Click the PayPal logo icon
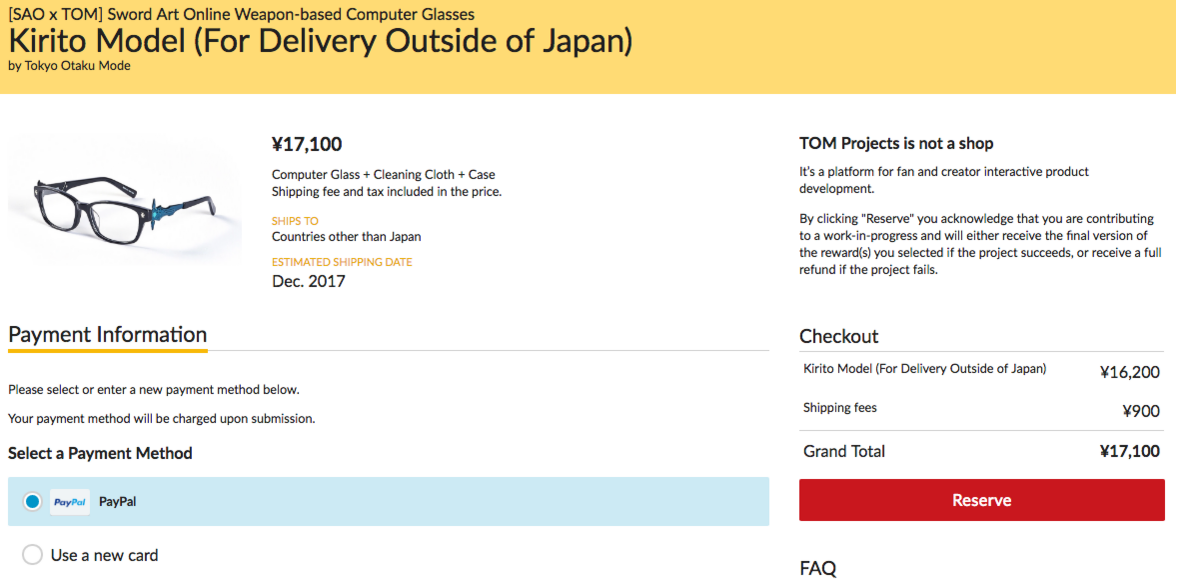 coord(70,502)
